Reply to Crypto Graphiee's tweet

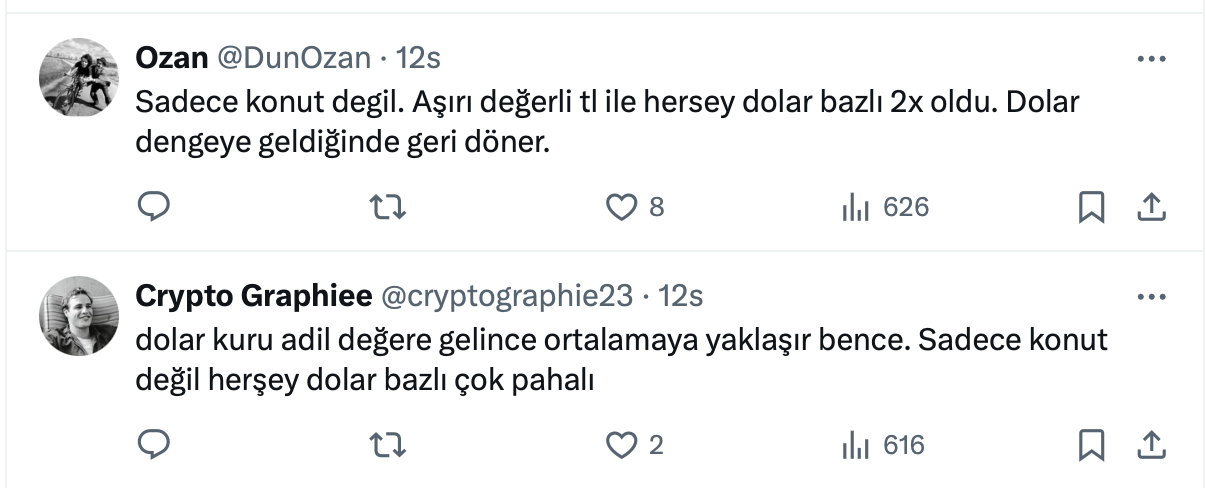click(153, 444)
